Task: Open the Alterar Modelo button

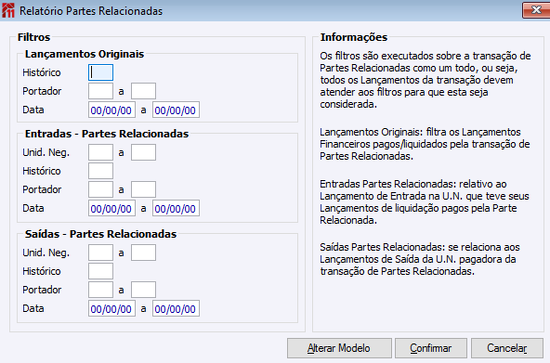Action: pyautogui.click(x=339, y=348)
